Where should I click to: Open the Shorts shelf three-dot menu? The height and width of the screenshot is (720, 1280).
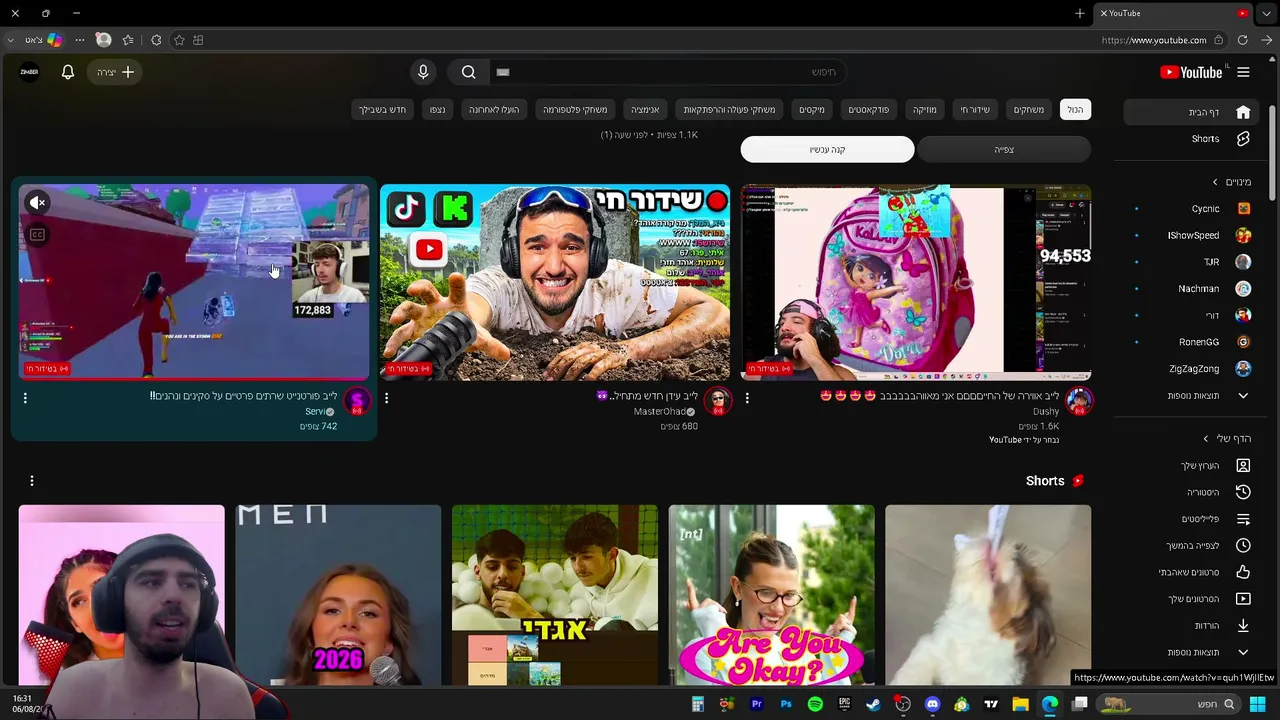pos(32,481)
